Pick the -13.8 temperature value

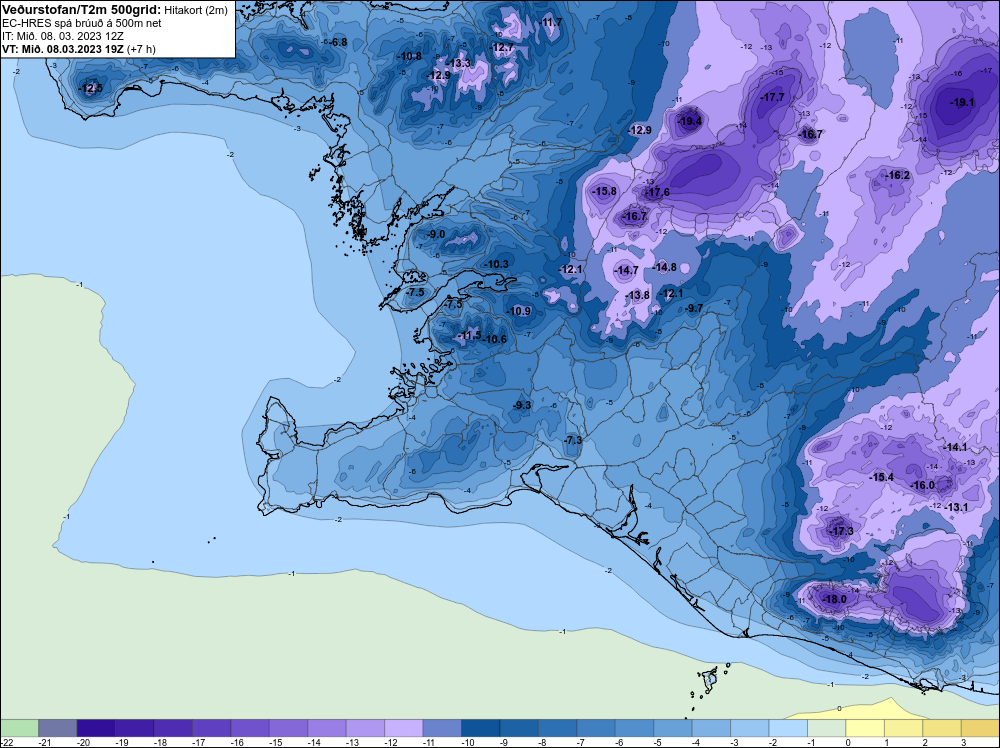coord(637,295)
